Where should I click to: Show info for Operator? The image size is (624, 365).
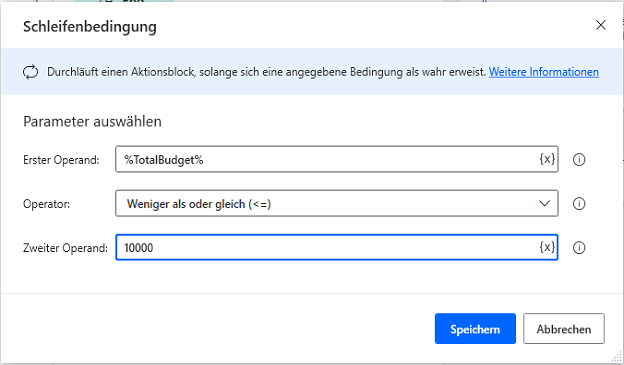point(579,204)
